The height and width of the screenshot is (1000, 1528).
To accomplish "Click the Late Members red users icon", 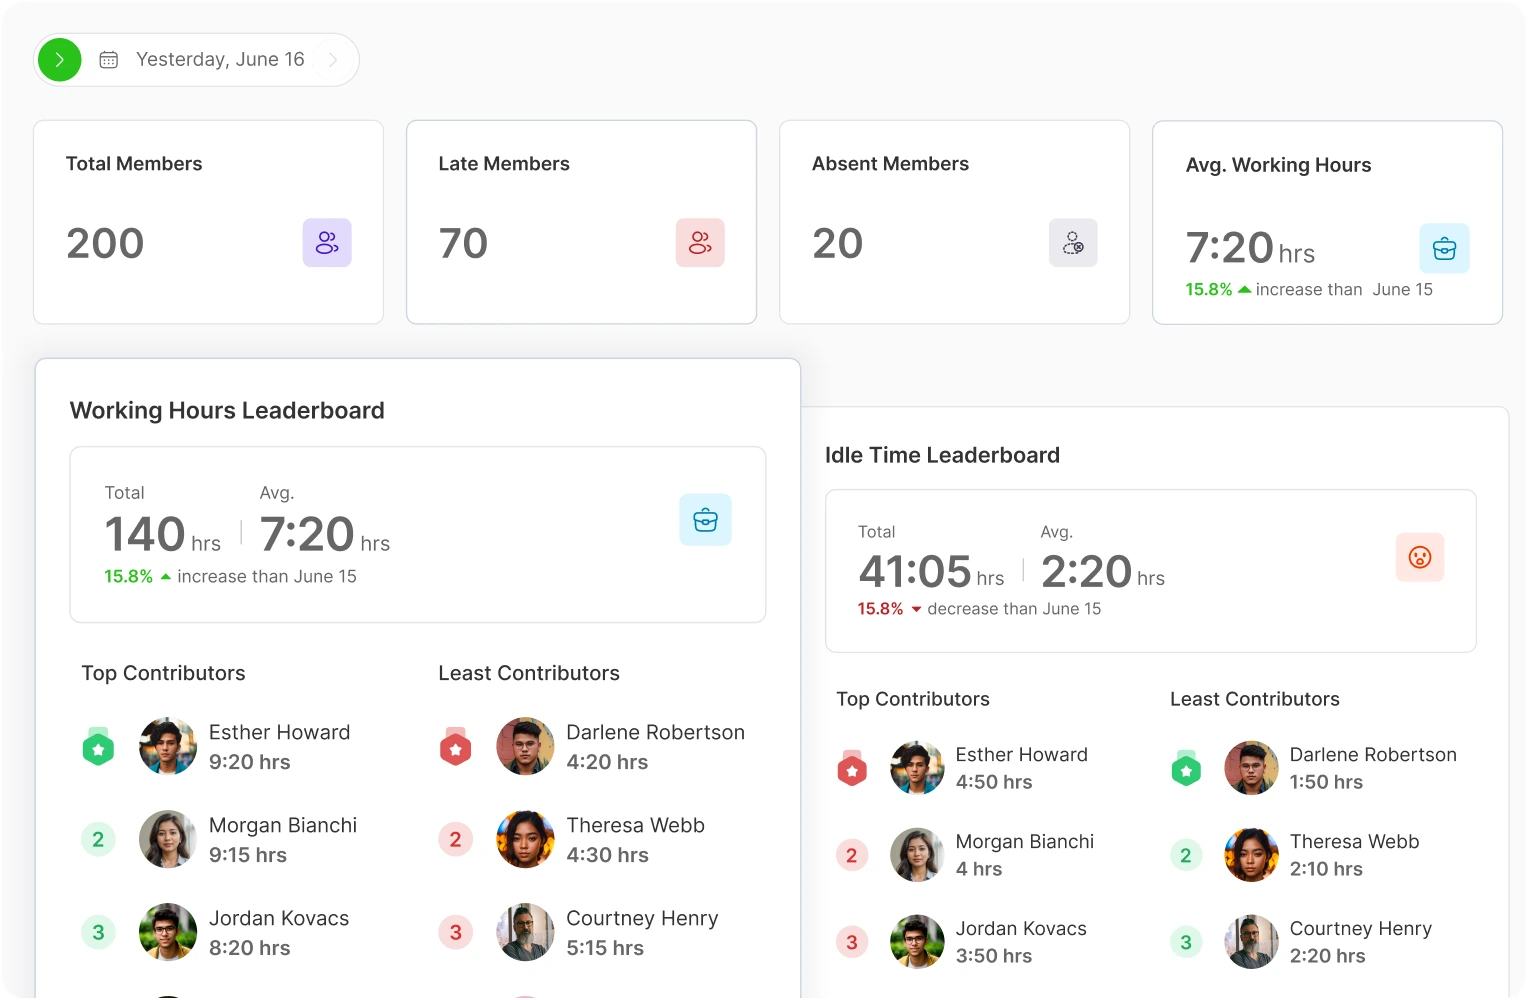I will click(700, 243).
